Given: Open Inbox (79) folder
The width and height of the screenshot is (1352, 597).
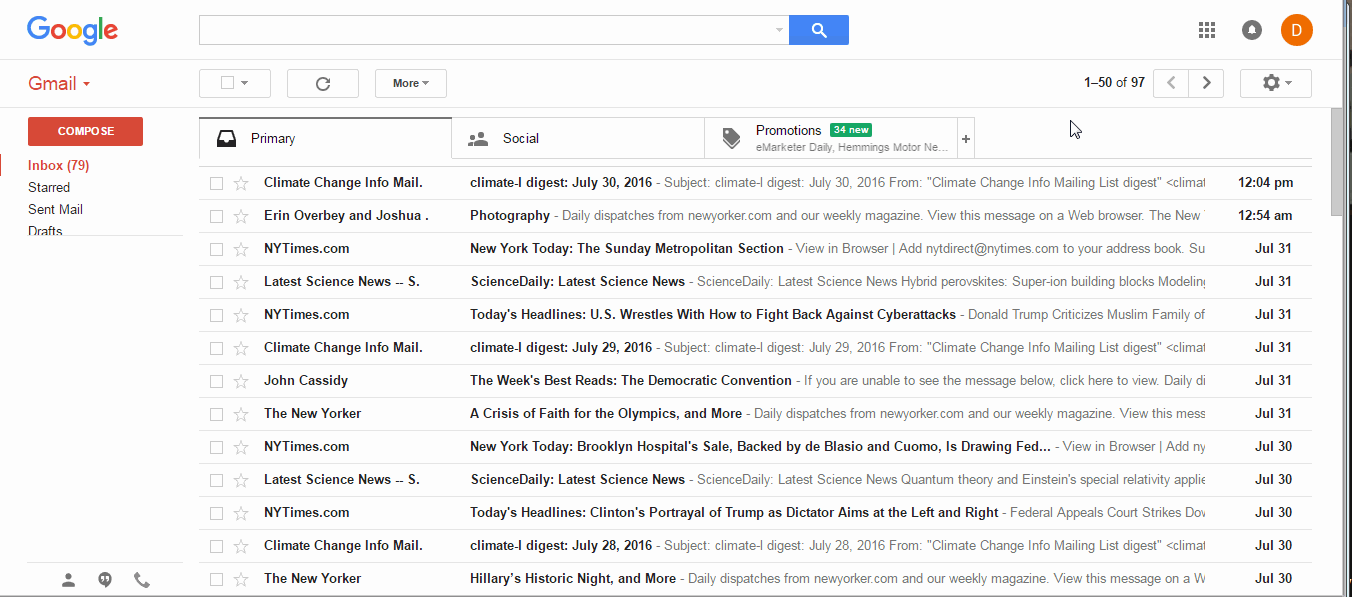Looking at the screenshot, I should pos(58,166).
